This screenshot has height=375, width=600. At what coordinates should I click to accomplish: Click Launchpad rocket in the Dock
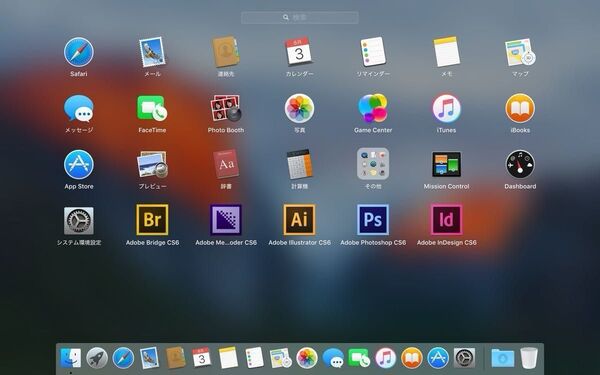[x=97, y=358]
